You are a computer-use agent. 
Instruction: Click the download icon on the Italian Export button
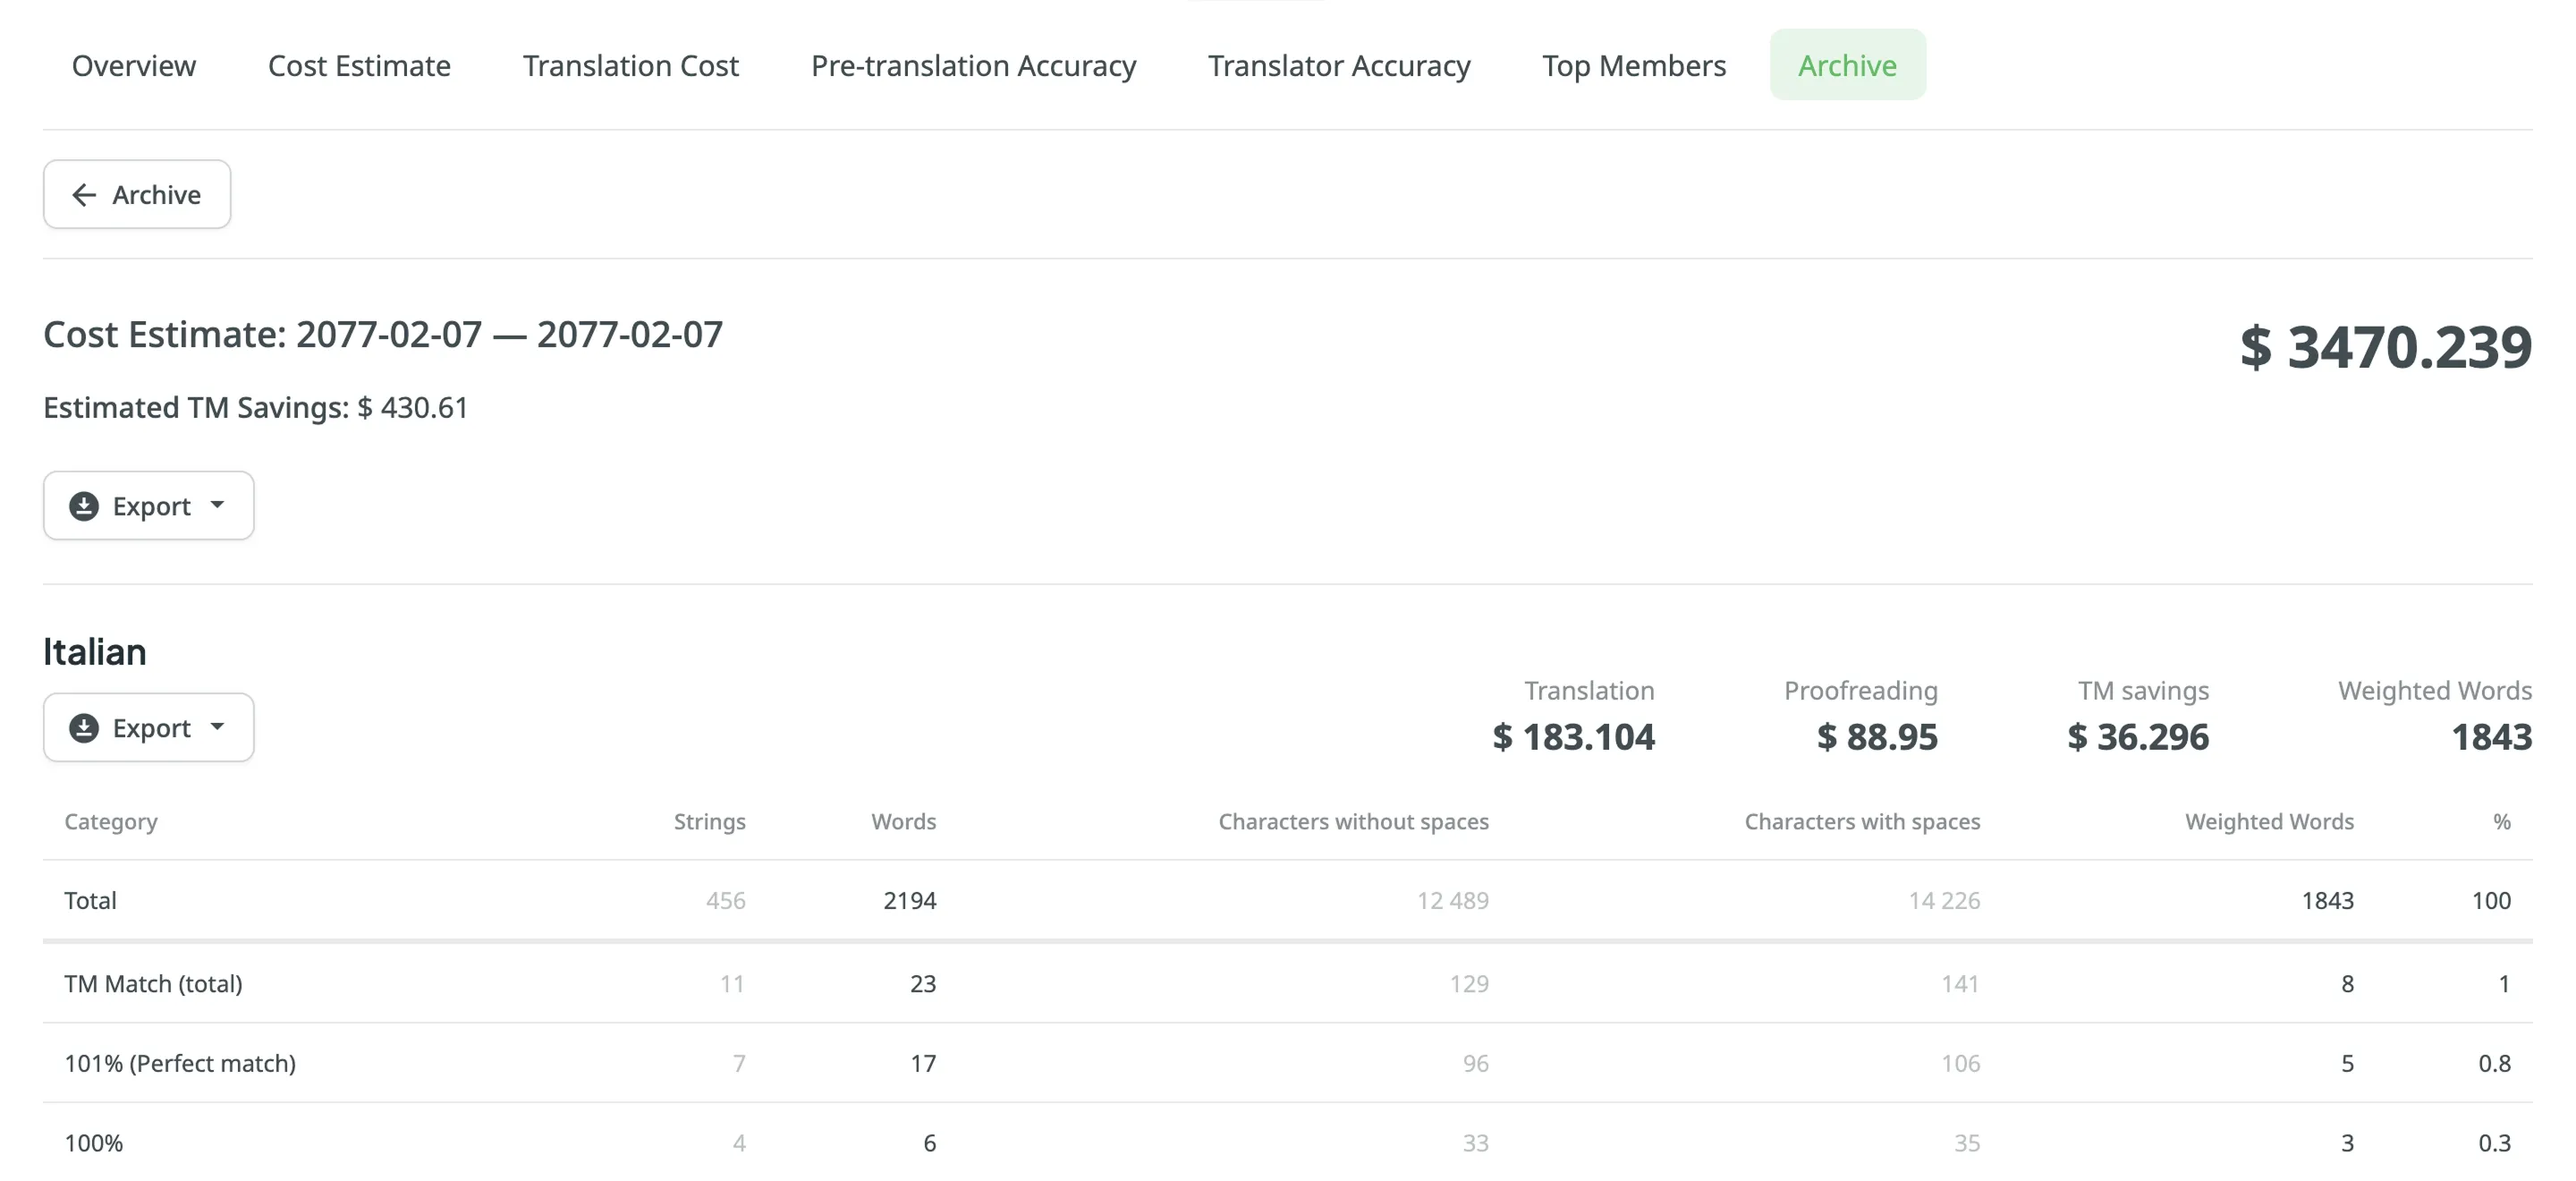[x=86, y=727]
